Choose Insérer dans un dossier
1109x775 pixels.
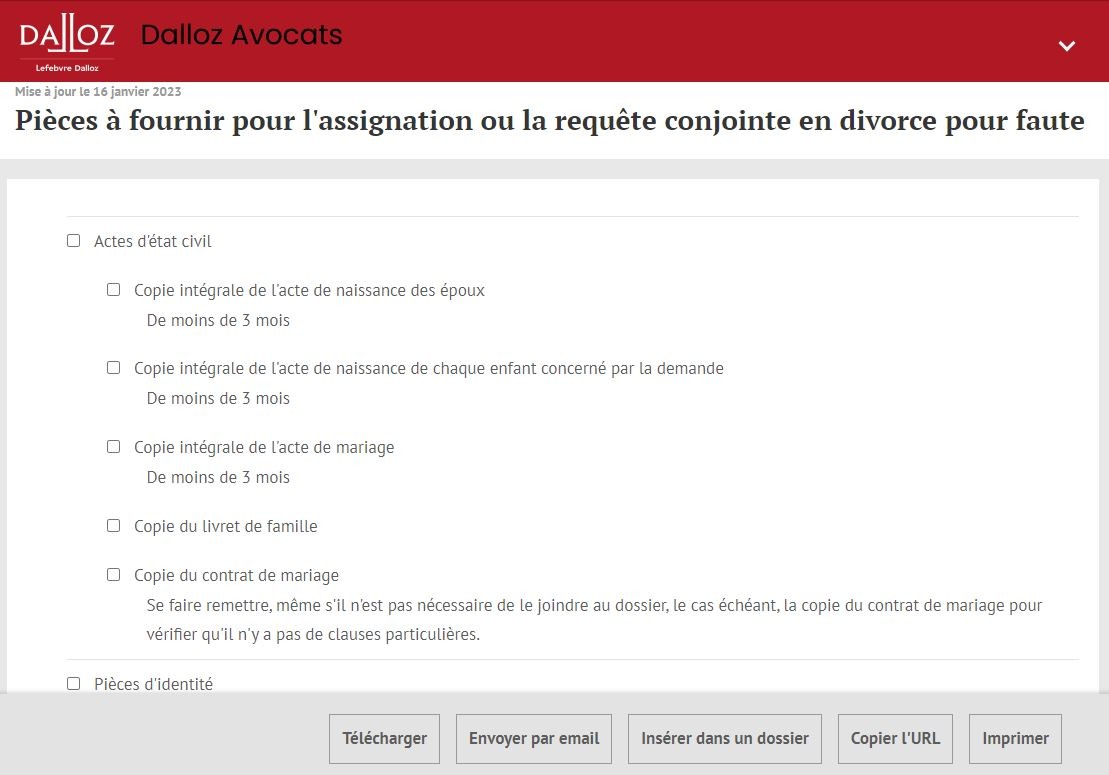(x=725, y=739)
